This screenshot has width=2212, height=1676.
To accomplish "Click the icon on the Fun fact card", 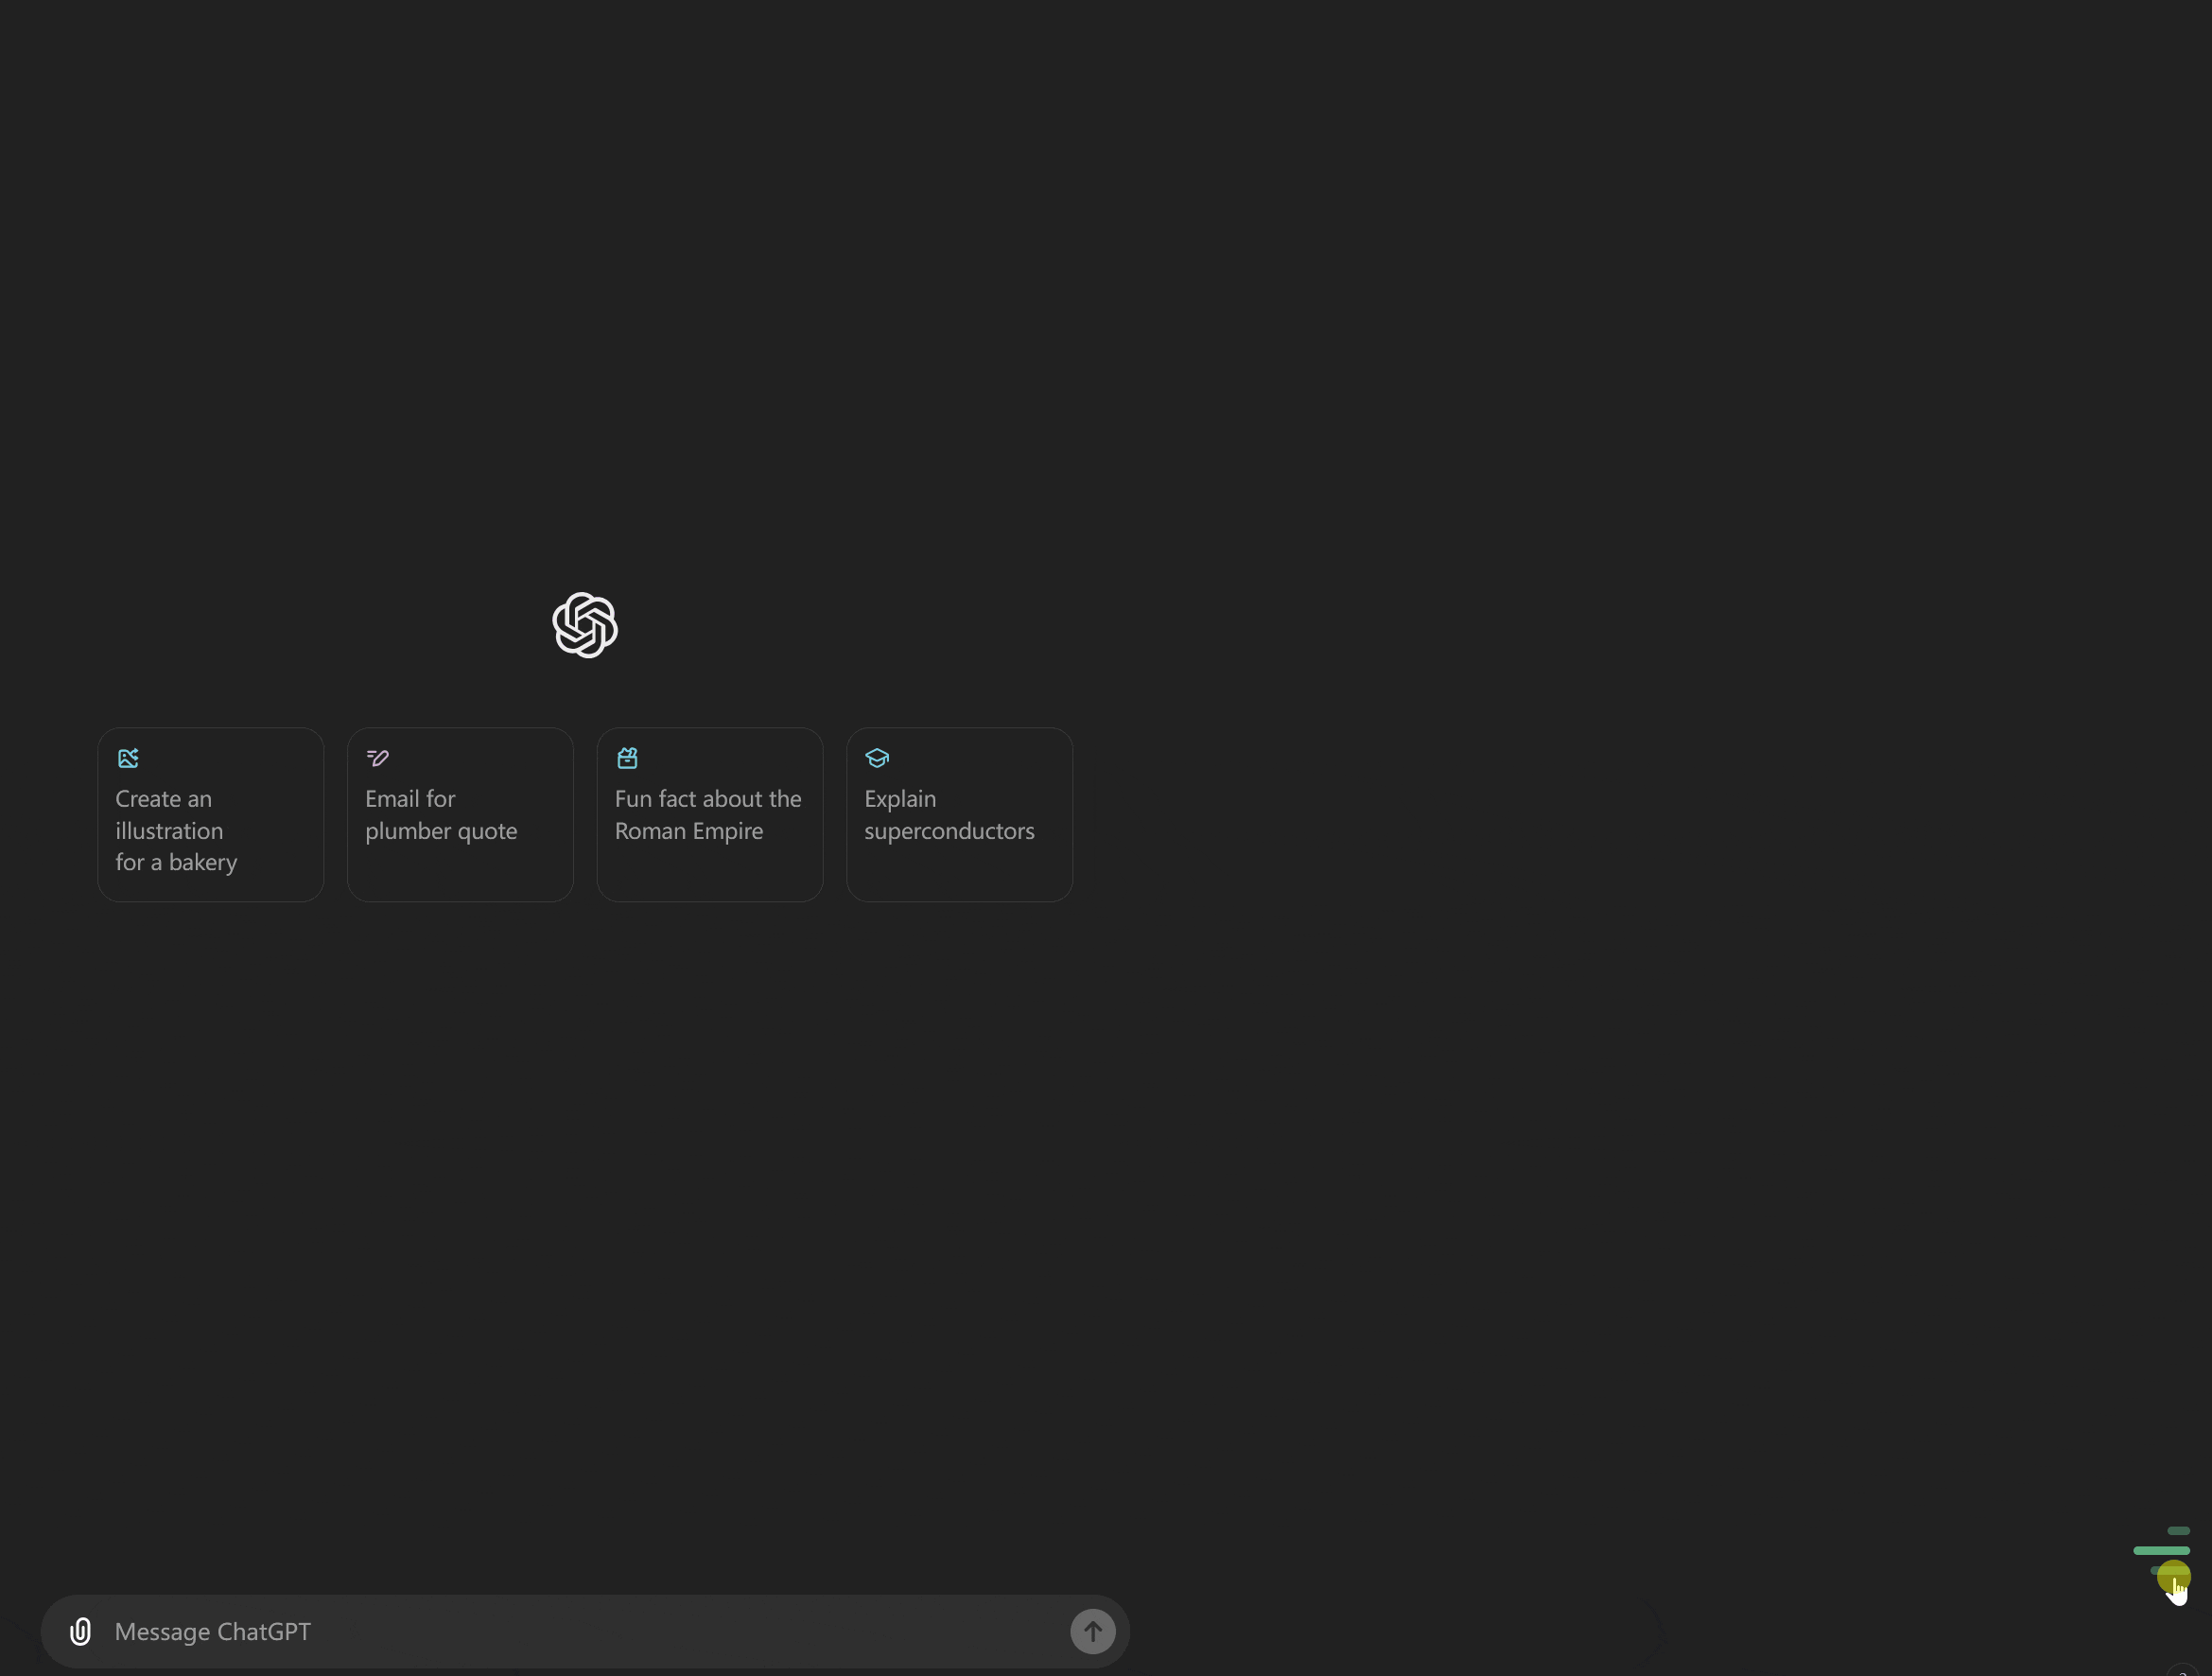I will click(627, 758).
